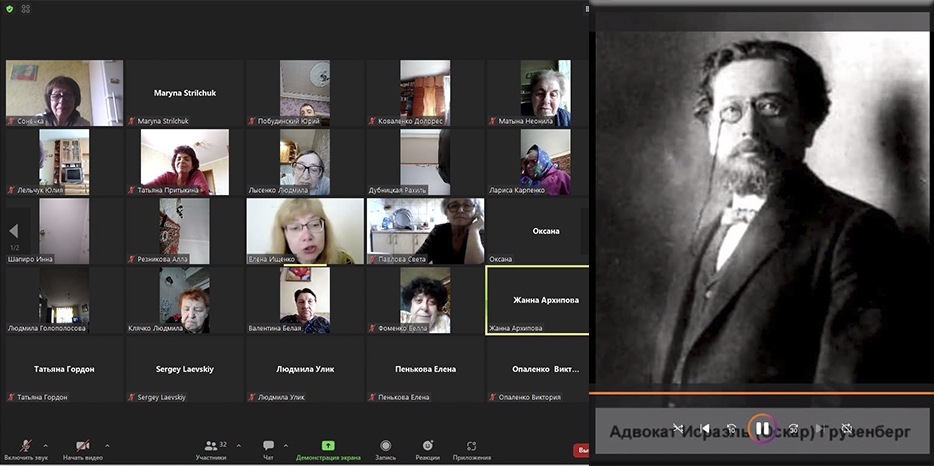
Task: Pause the video with the pause button
Action: click(x=762, y=429)
